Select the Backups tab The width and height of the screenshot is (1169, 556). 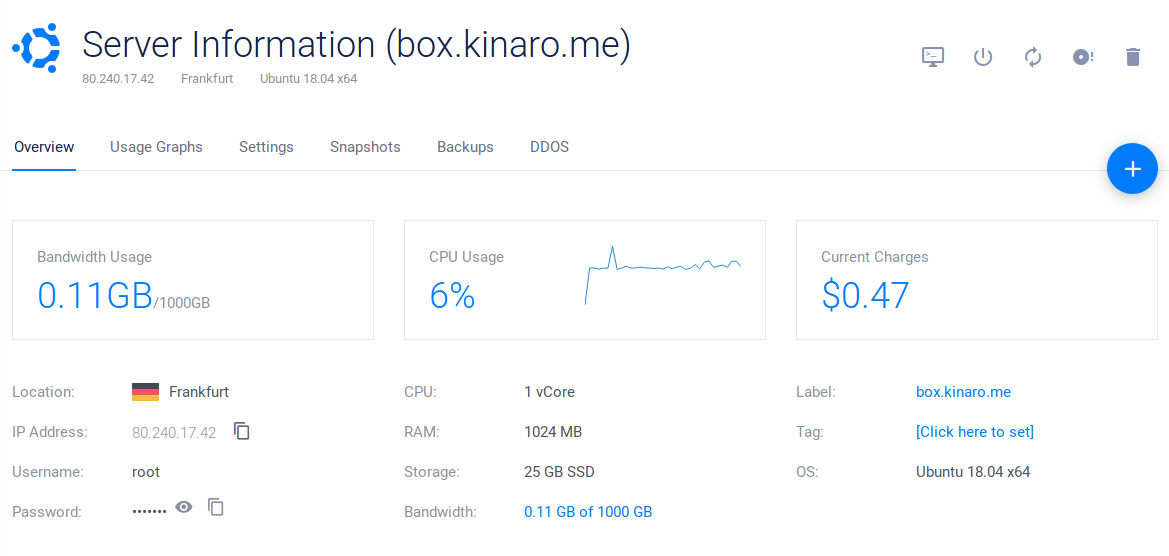point(465,147)
